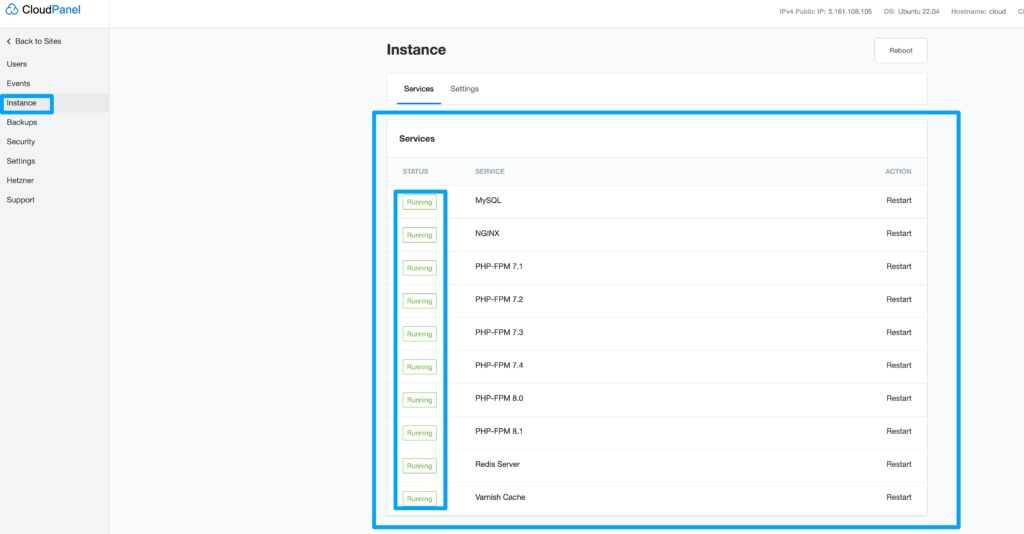Restart the NGINX service

pyautogui.click(x=899, y=233)
